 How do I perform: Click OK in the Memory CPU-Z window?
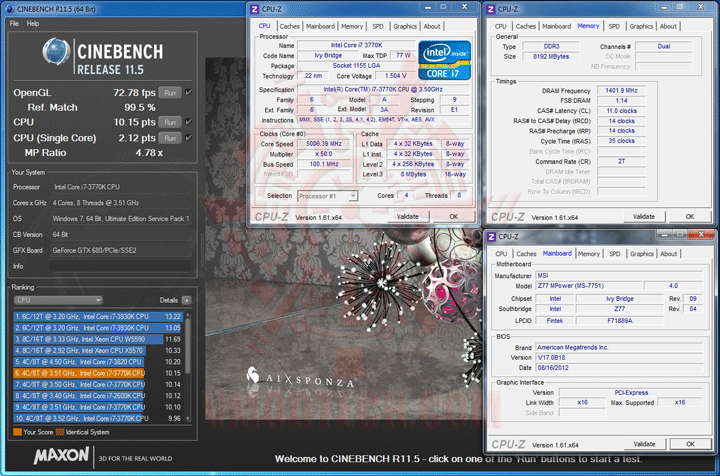point(690,217)
